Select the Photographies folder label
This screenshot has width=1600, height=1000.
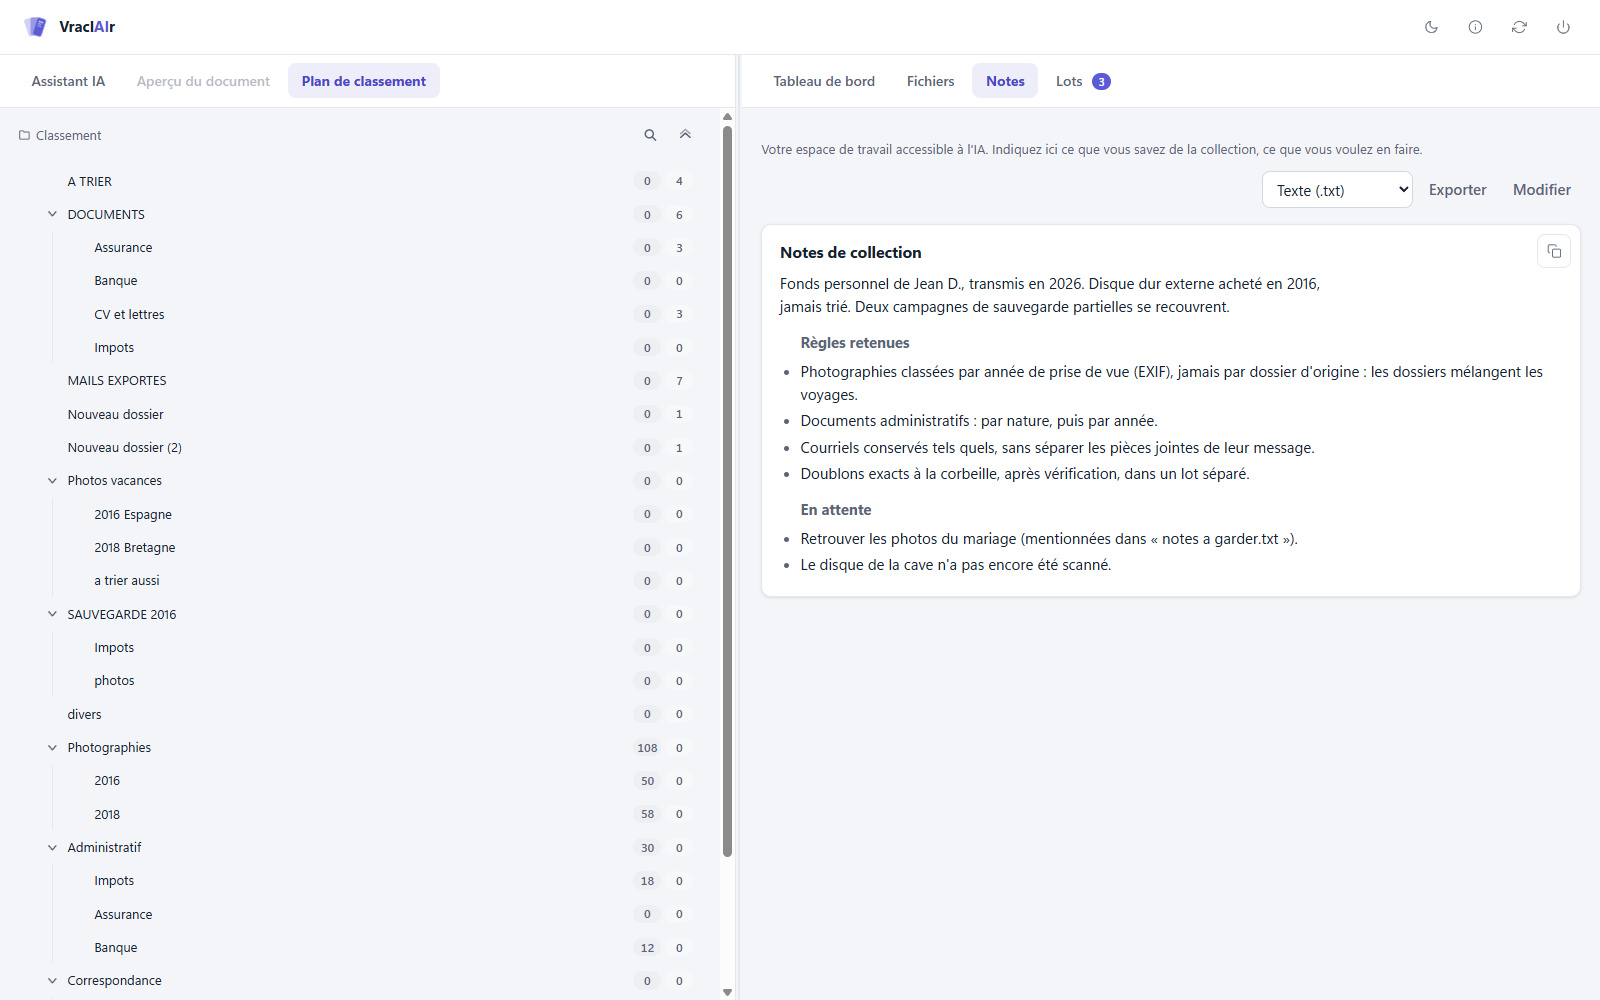coord(109,748)
